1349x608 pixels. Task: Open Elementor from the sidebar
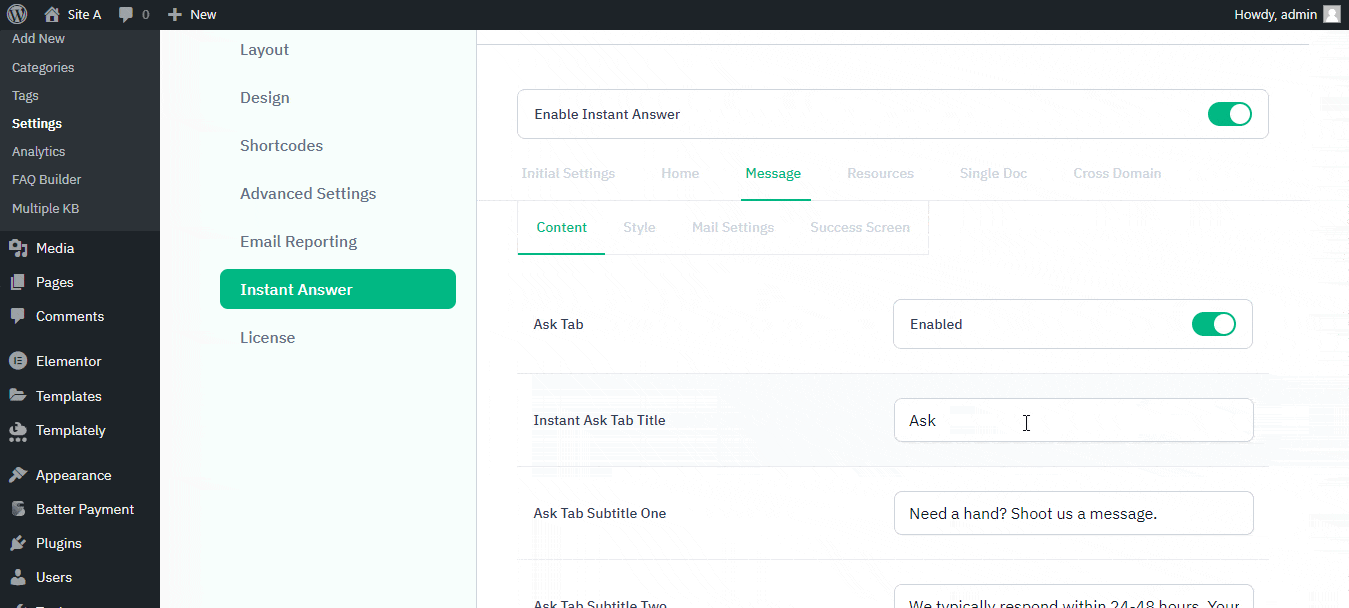pyautogui.click(x=68, y=360)
